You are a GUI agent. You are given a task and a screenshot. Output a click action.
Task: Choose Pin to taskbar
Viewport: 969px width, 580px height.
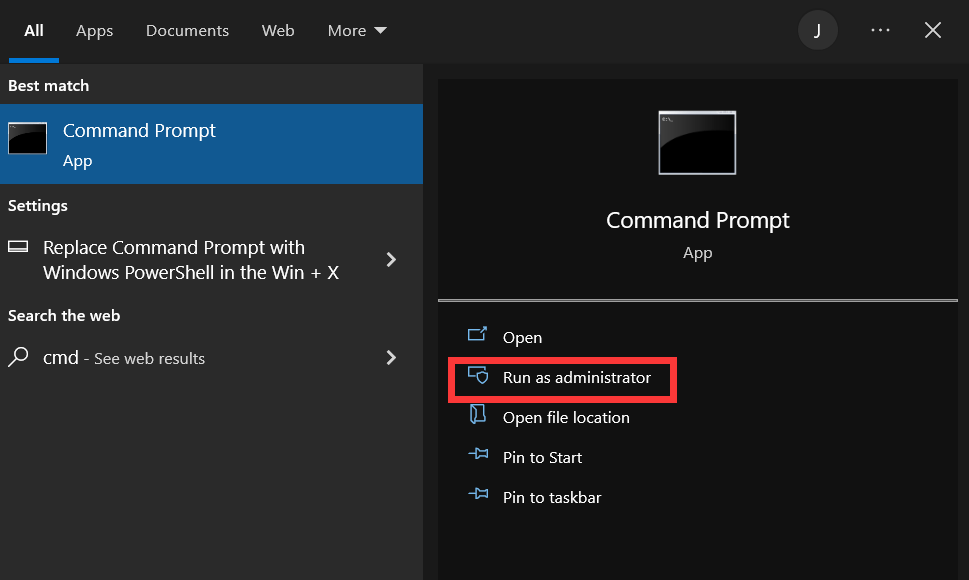pyautogui.click(x=552, y=497)
